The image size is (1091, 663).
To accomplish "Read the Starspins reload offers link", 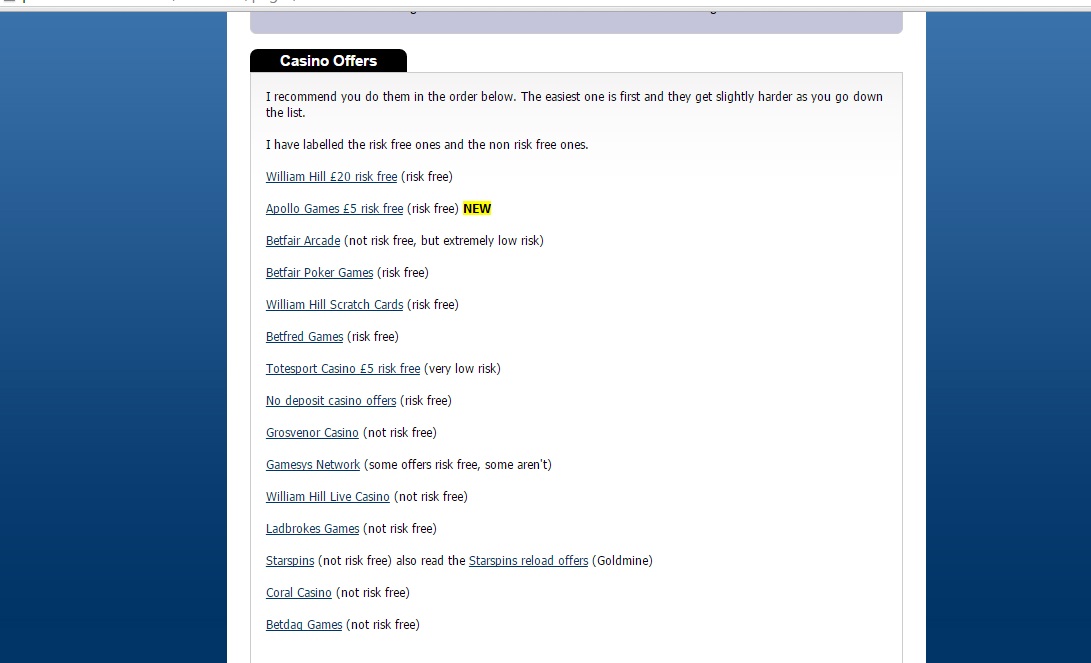I will [528, 561].
